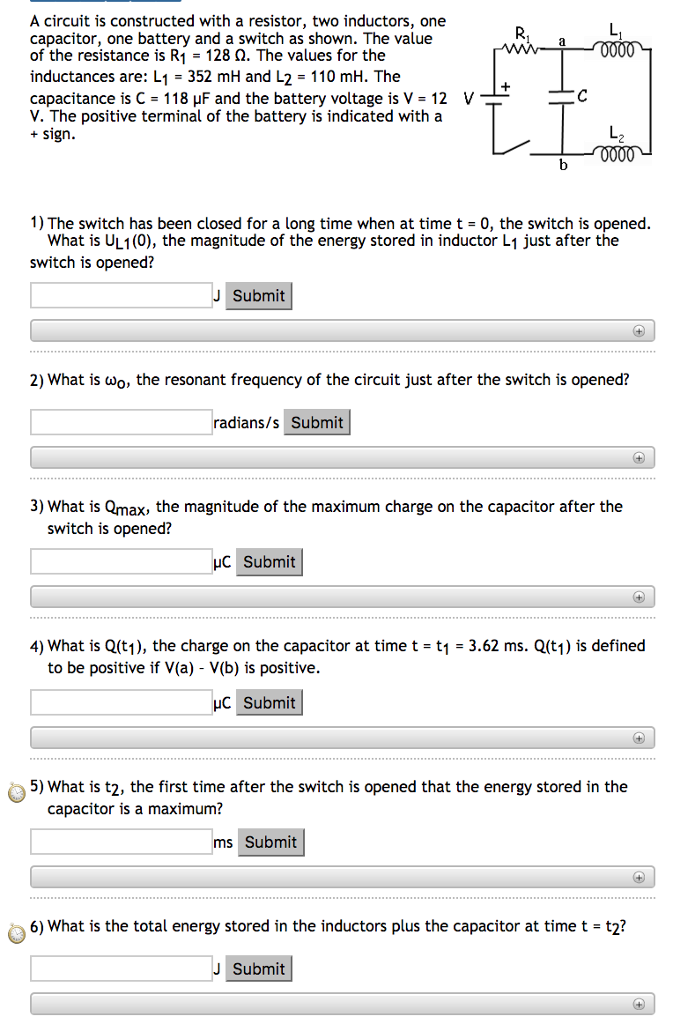Image resolution: width=673 pixels, height=1024 pixels.
Task: Click the plus icon on question 6's feedback bar
Action: pyautogui.click(x=640, y=1003)
